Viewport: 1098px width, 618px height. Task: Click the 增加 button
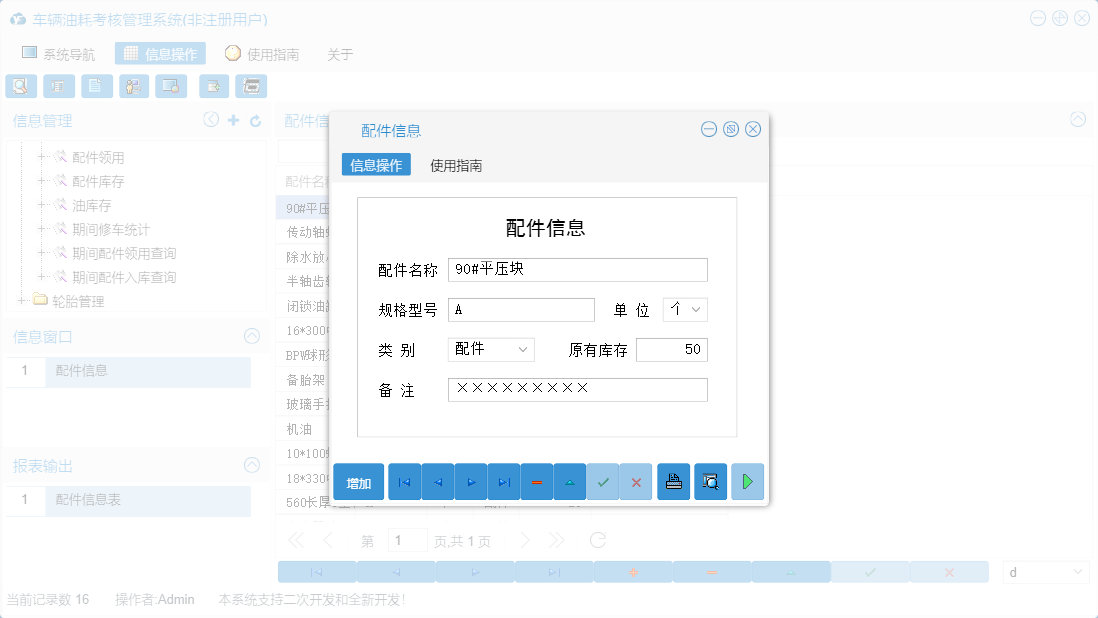[358, 481]
